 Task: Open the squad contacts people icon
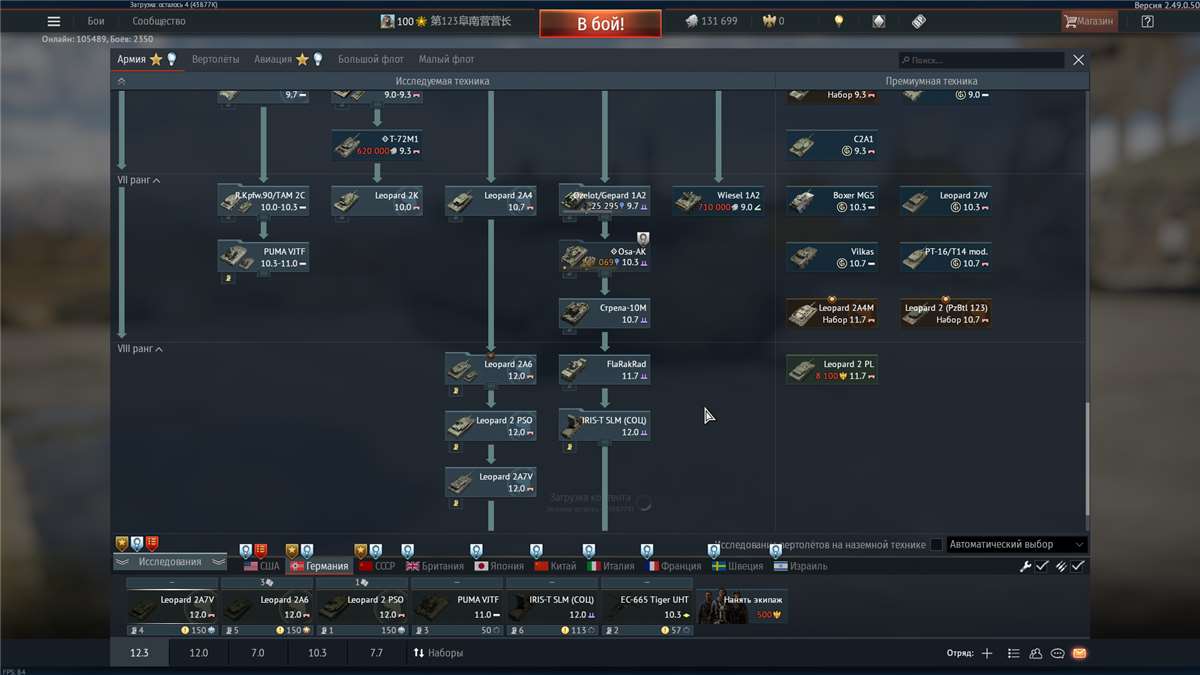point(1035,653)
